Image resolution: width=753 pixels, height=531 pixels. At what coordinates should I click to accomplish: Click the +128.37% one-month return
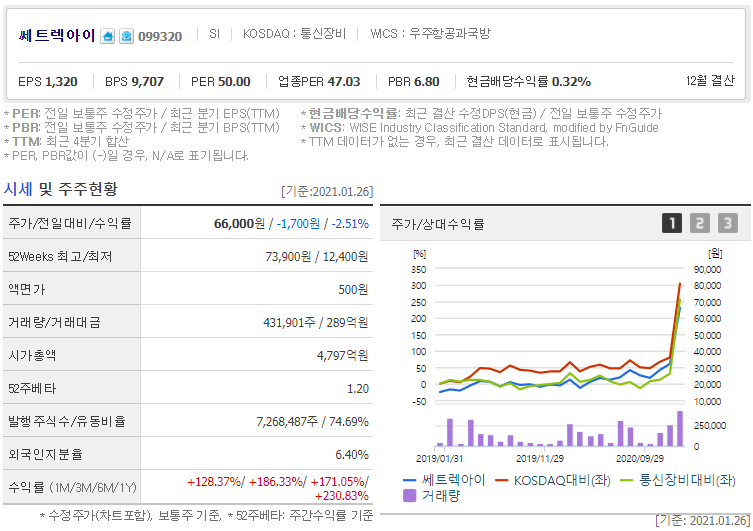coord(214,482)
